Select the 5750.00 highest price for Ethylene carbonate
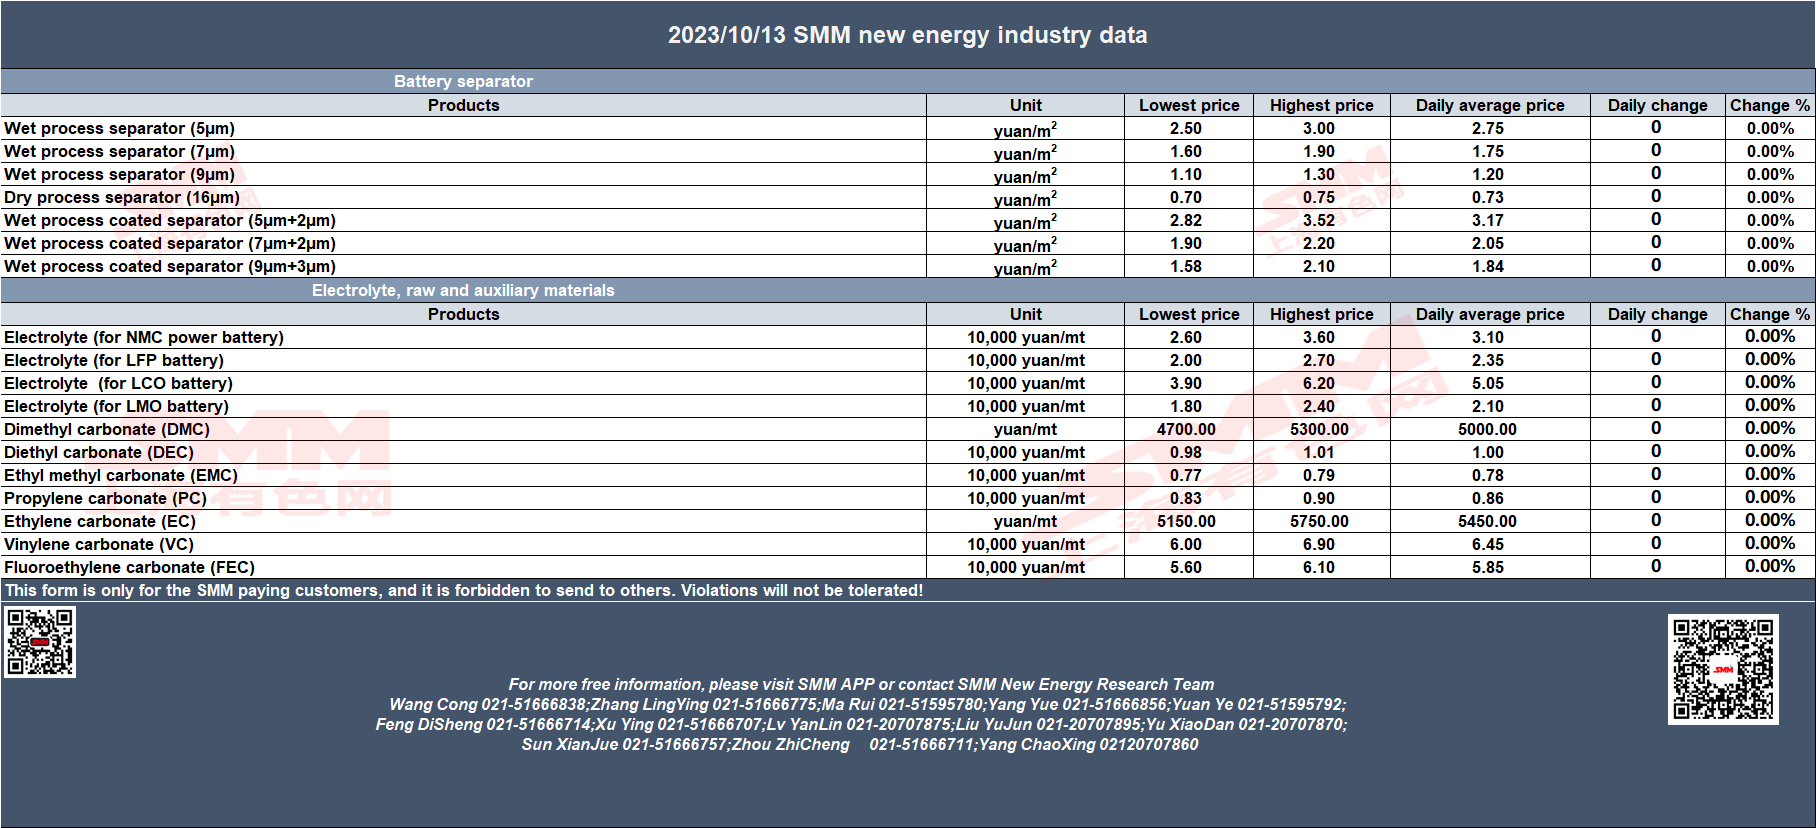Image resolution: width=1816 pixels, height=828 pixels. 1320,521
